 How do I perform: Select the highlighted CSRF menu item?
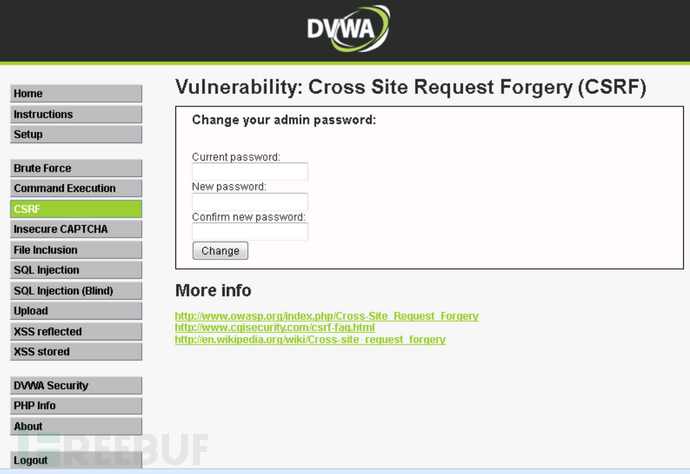coord(76,209)
